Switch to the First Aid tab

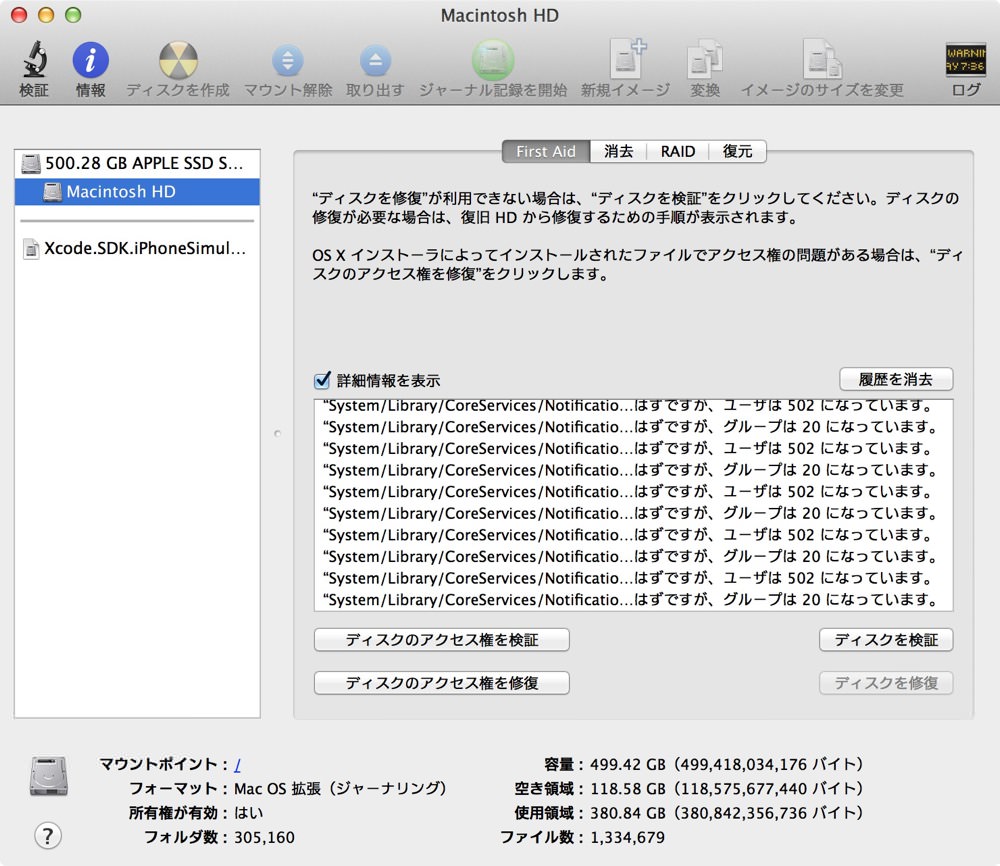click(546, 151)
